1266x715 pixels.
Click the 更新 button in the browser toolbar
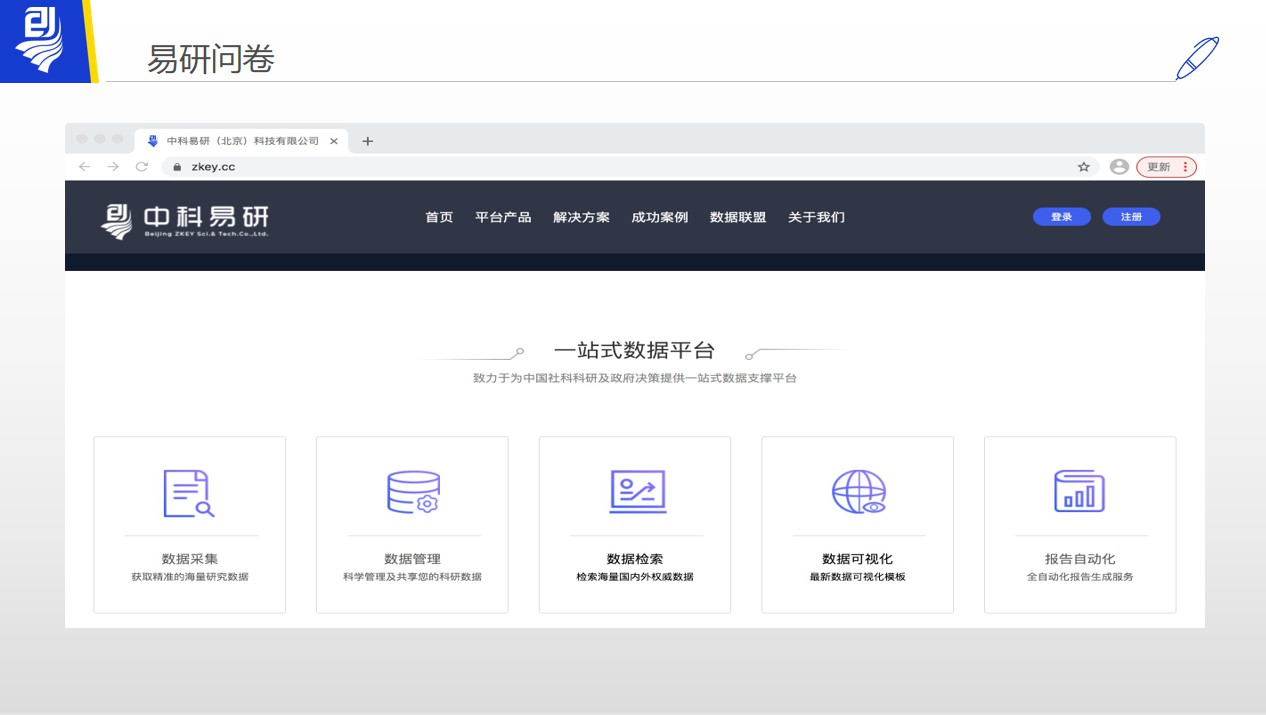(x=1161, y=167)
